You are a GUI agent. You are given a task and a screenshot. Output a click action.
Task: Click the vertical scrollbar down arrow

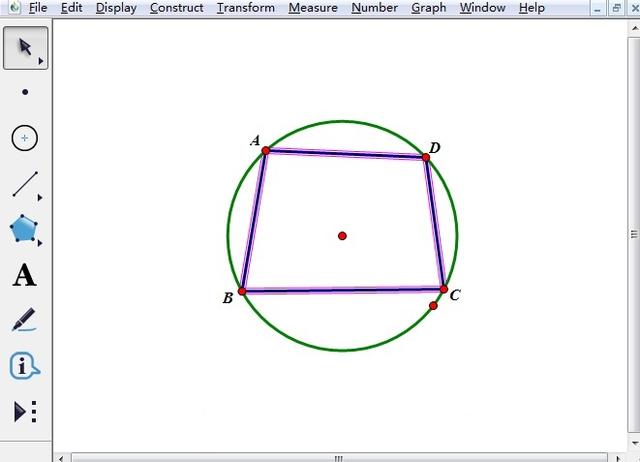click(x=635, y=442)
